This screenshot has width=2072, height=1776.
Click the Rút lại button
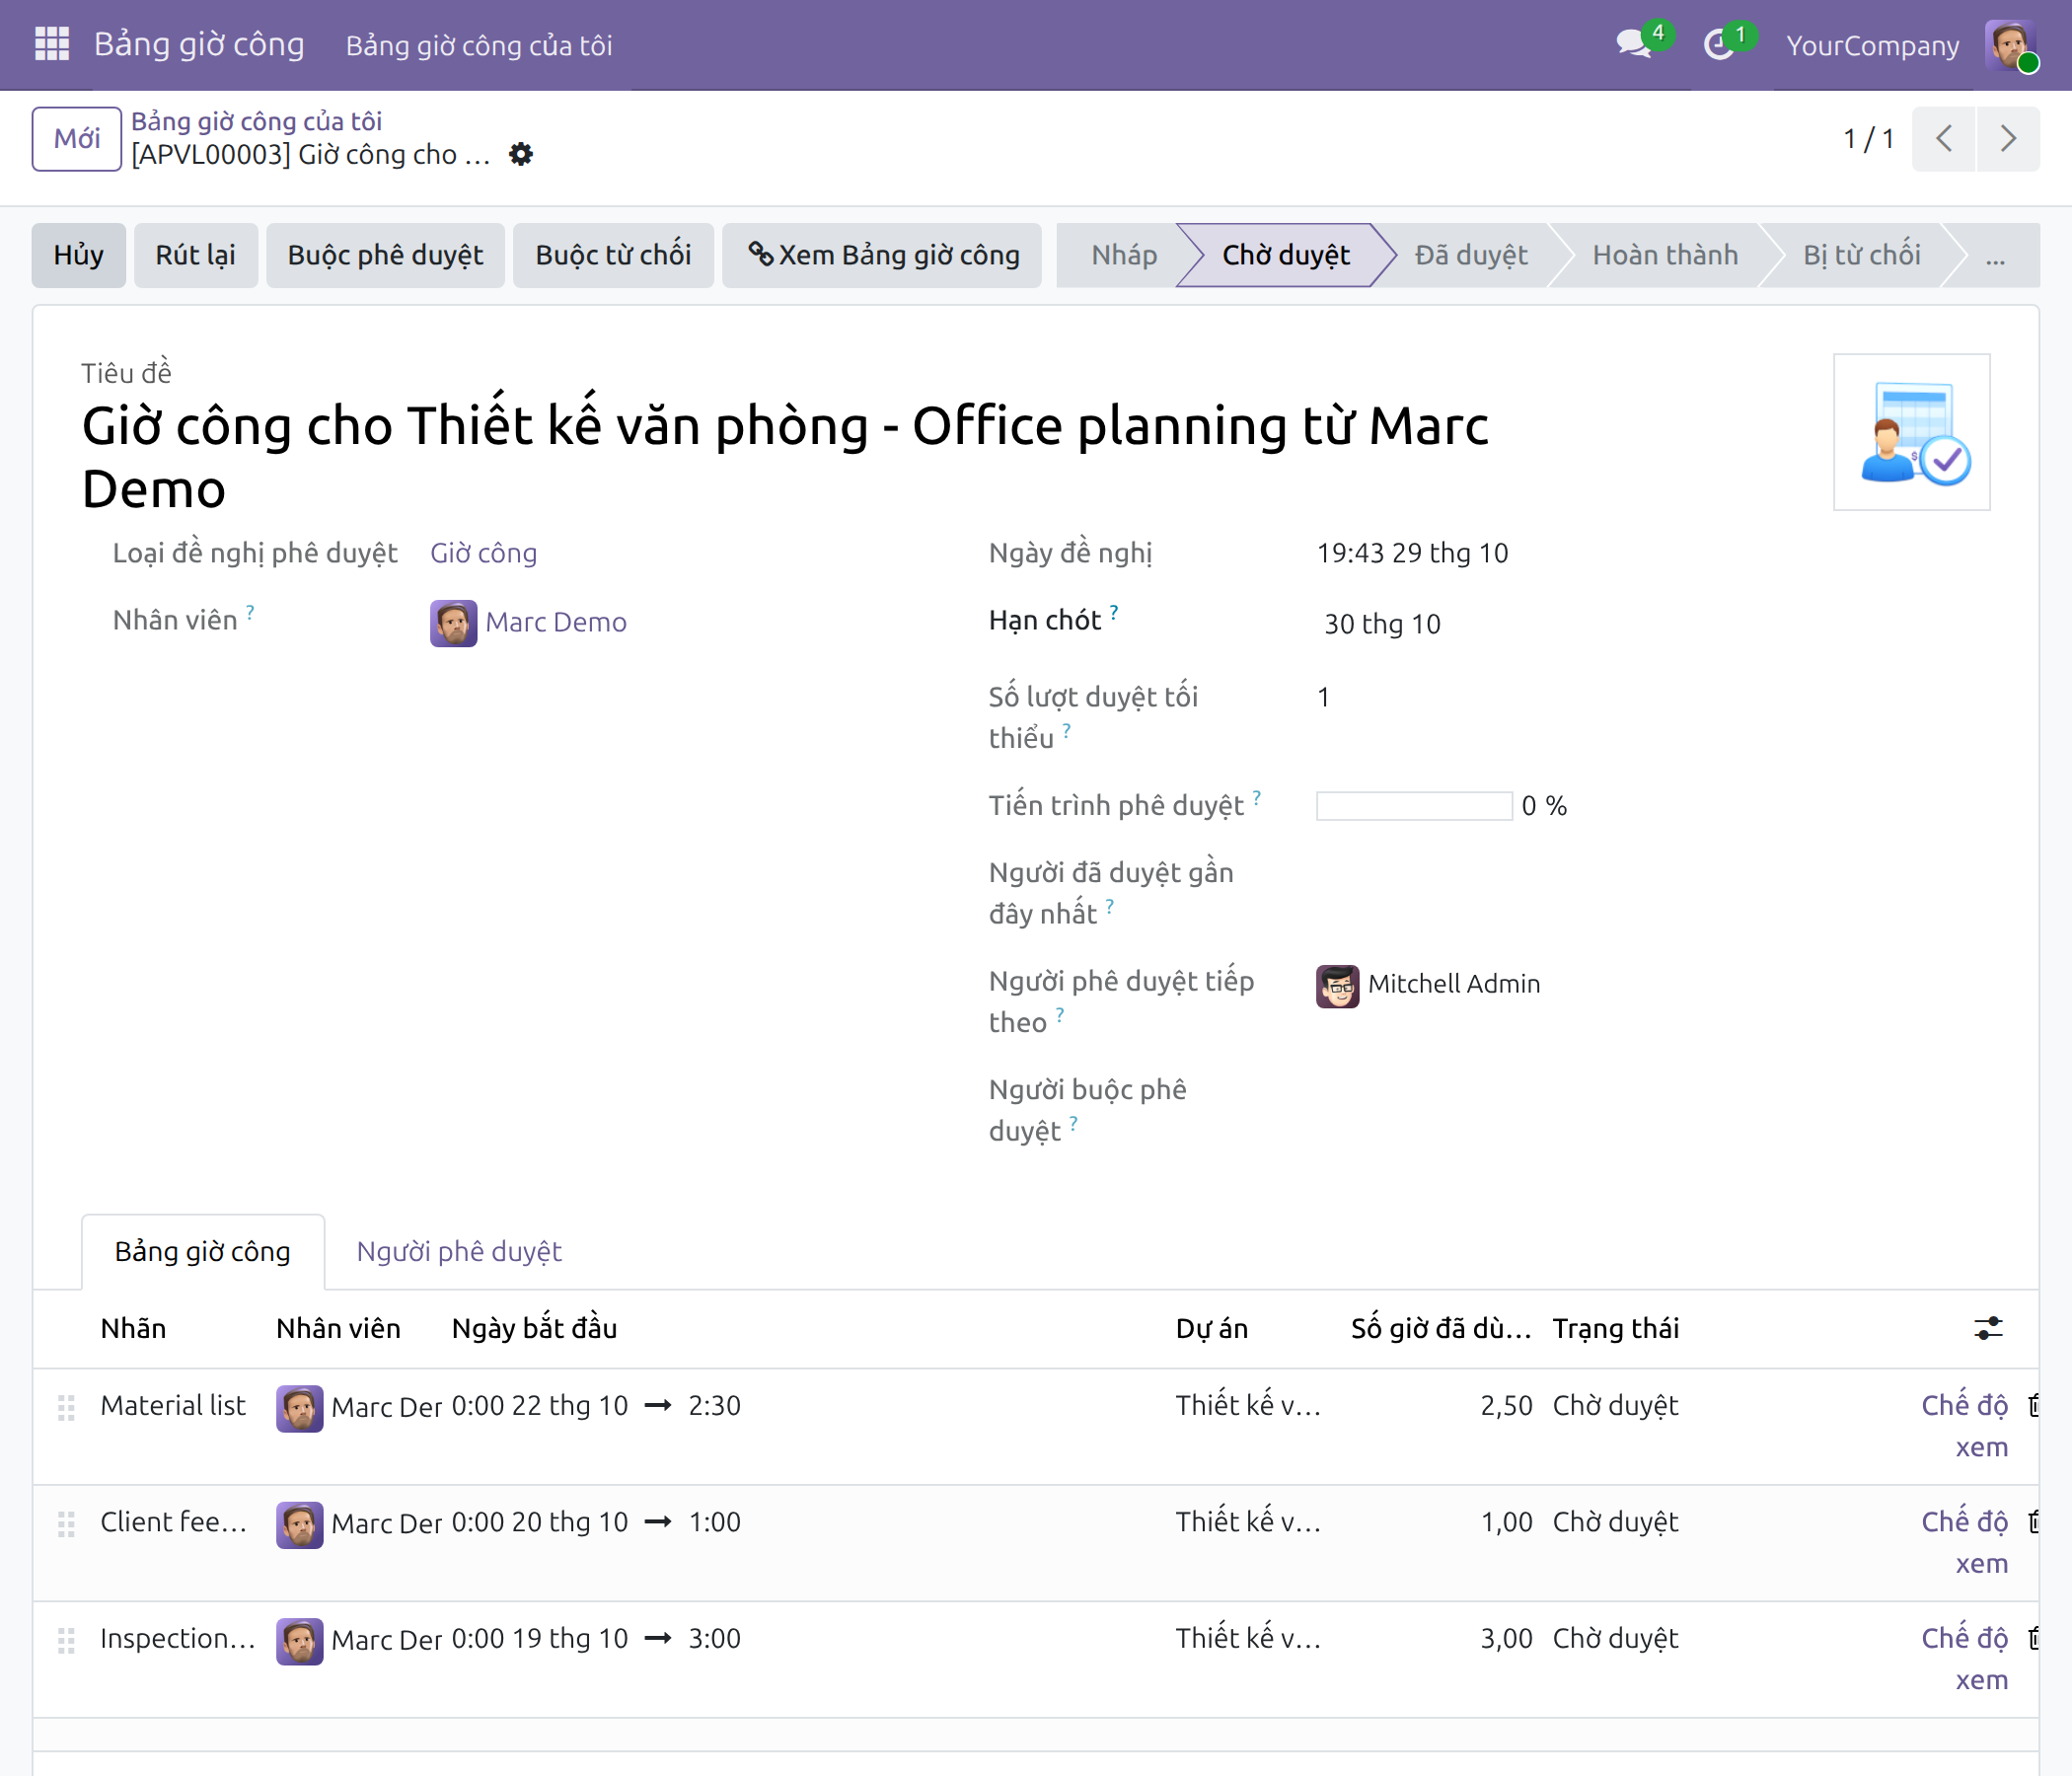195,255
